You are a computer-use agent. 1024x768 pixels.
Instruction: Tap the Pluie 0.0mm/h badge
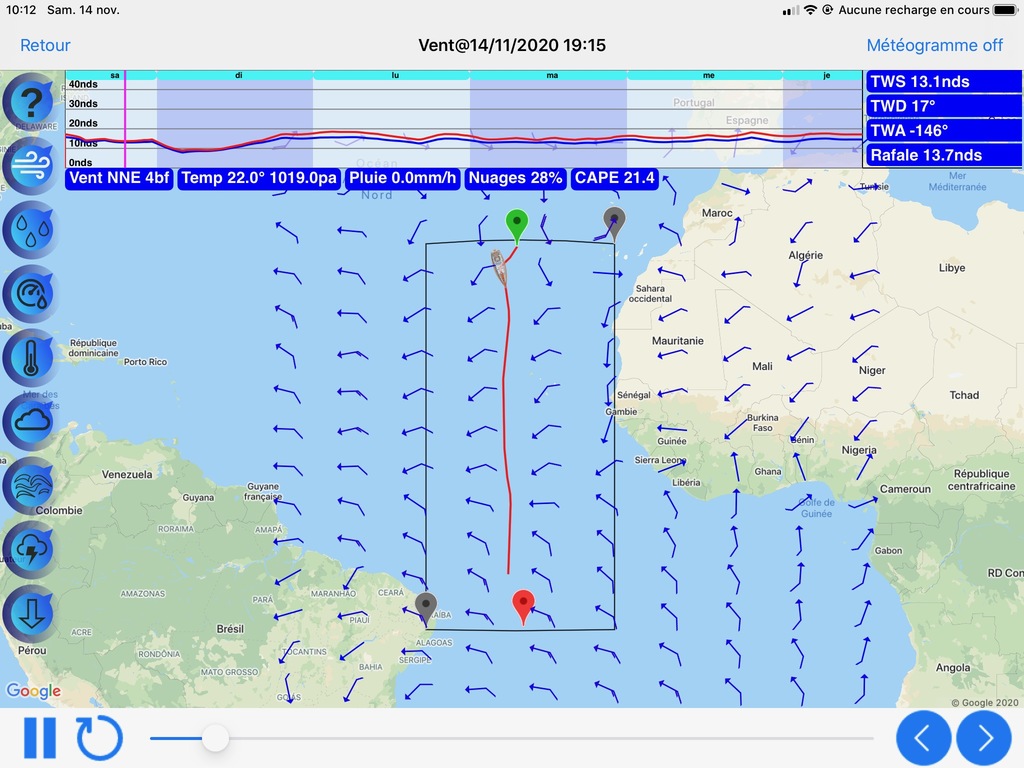coord(402,178)
